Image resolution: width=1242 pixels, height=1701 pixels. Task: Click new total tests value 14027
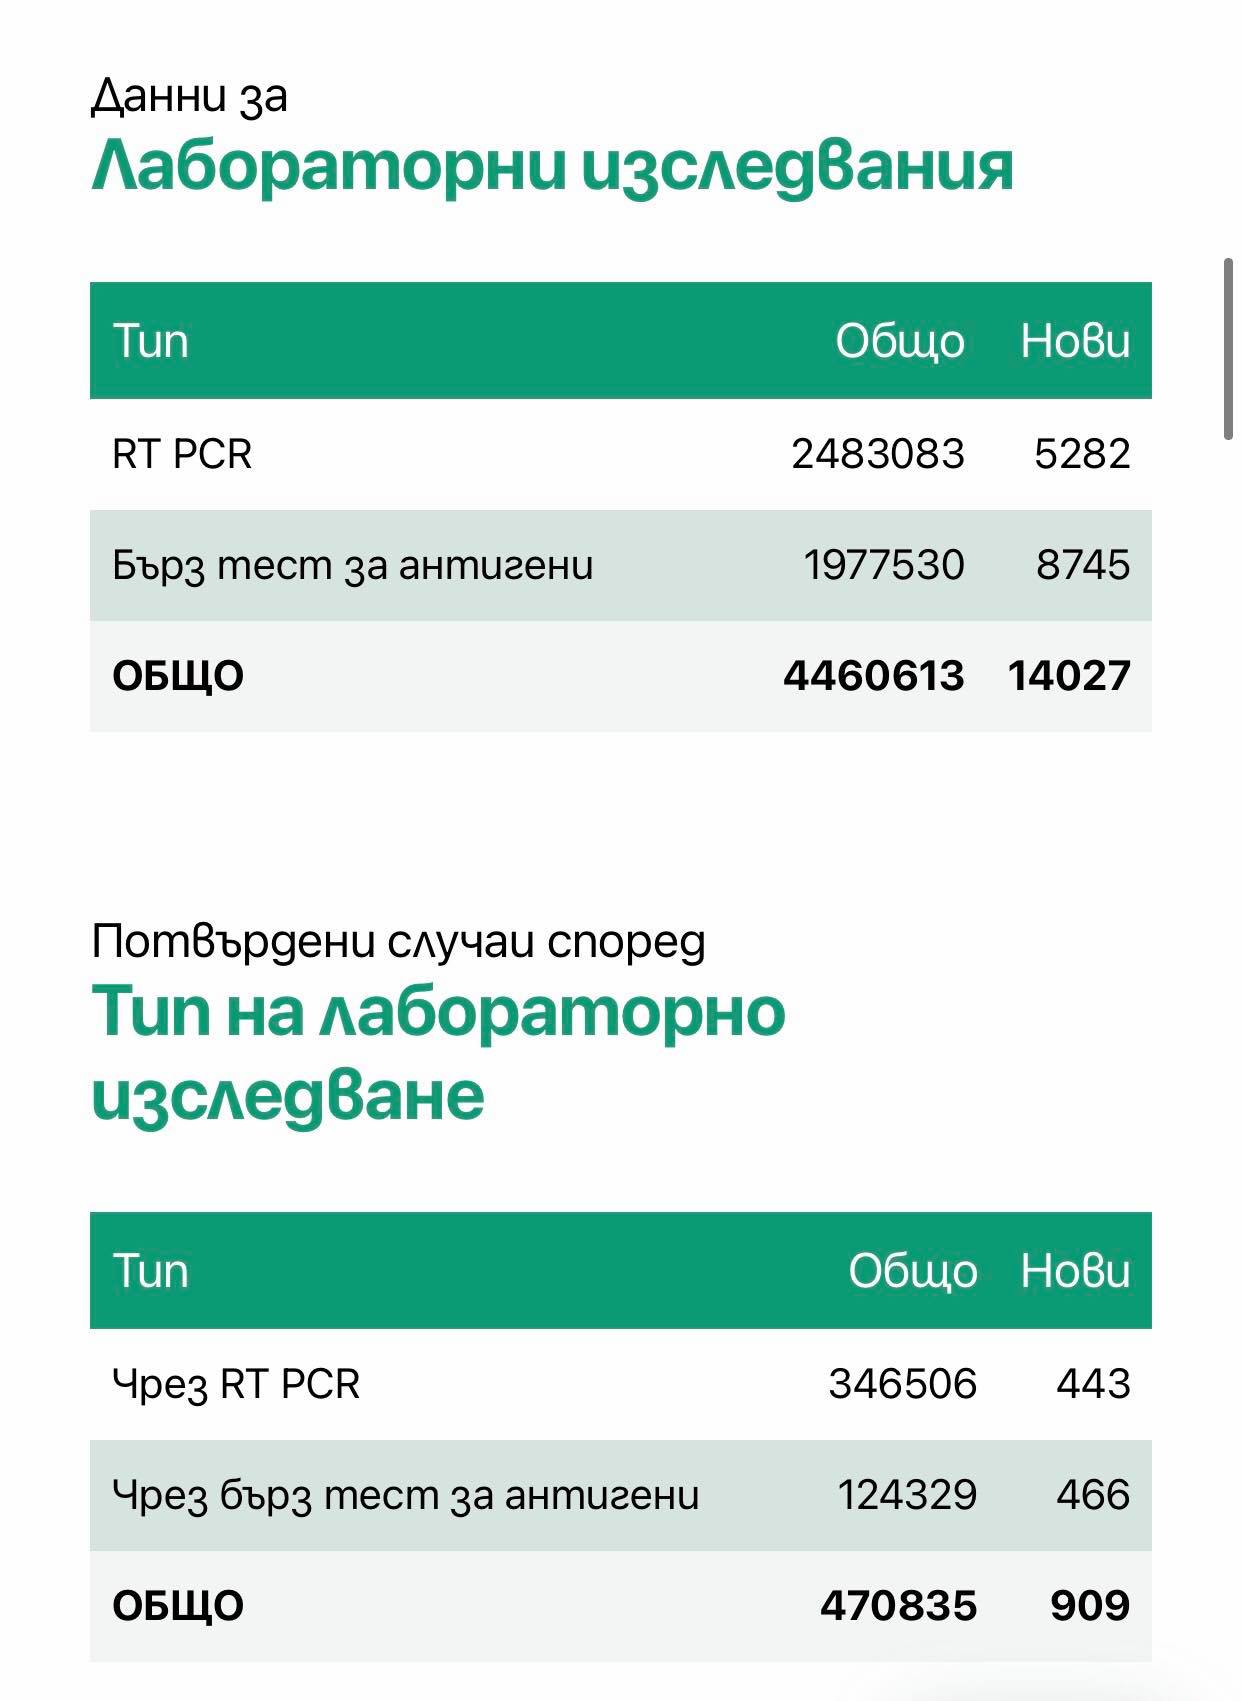(x=1069, y=676)
